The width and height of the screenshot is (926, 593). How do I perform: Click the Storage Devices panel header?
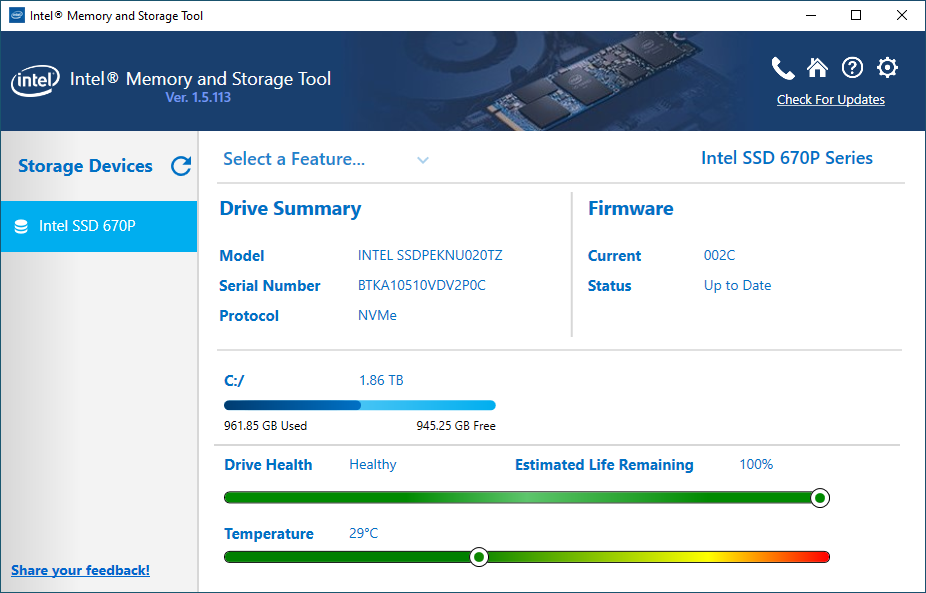[84, 166]
